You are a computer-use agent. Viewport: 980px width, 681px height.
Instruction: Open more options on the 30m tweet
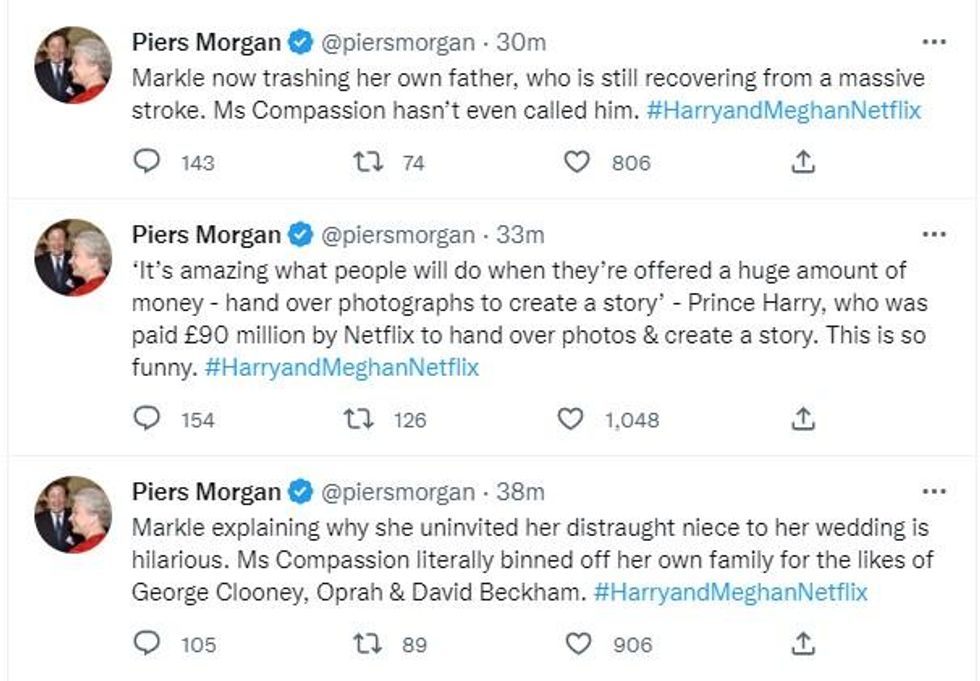point(932,43)
